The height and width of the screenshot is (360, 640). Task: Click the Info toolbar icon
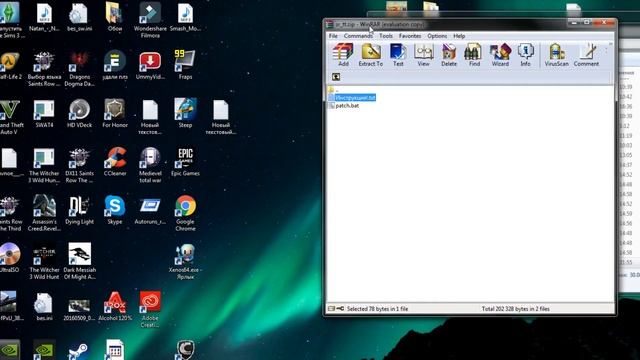point(525,55)
